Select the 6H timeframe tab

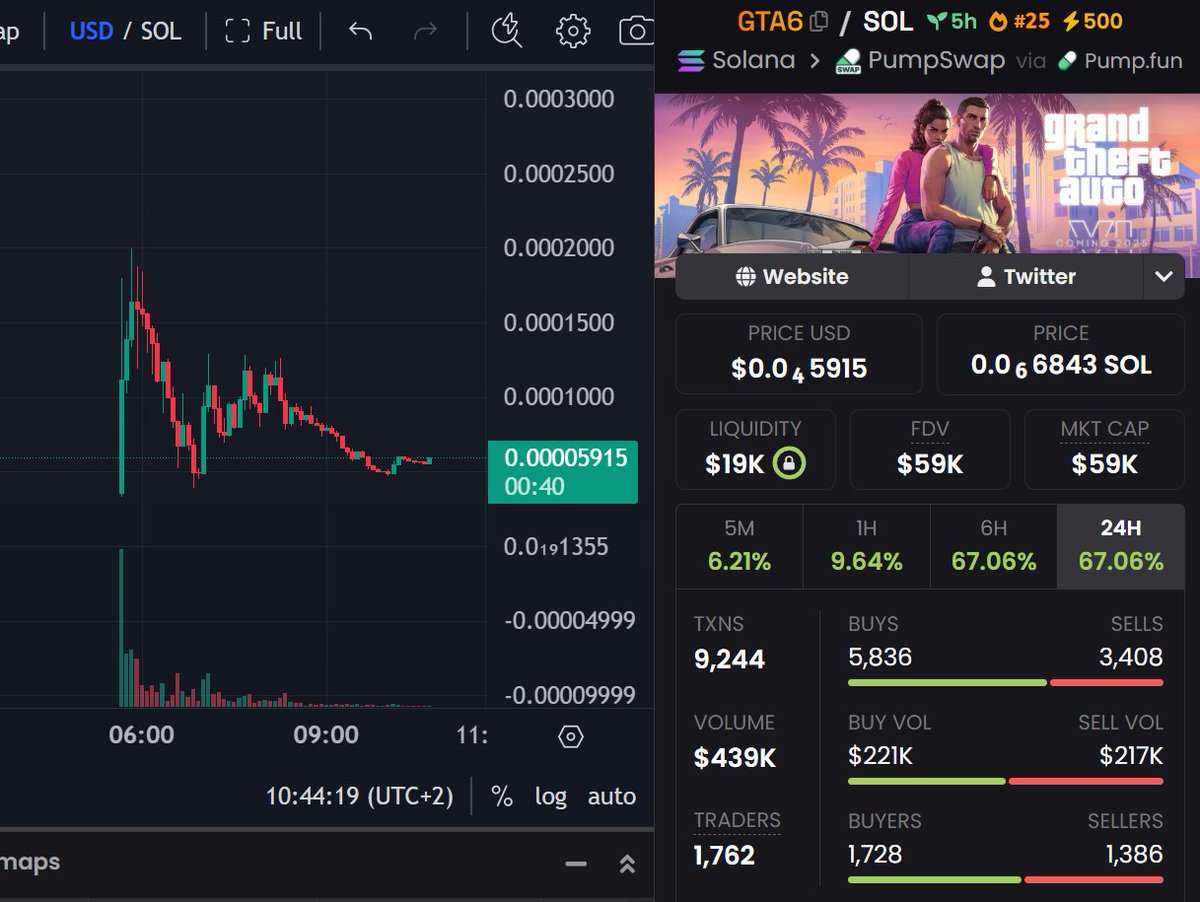tap(993, 546)
